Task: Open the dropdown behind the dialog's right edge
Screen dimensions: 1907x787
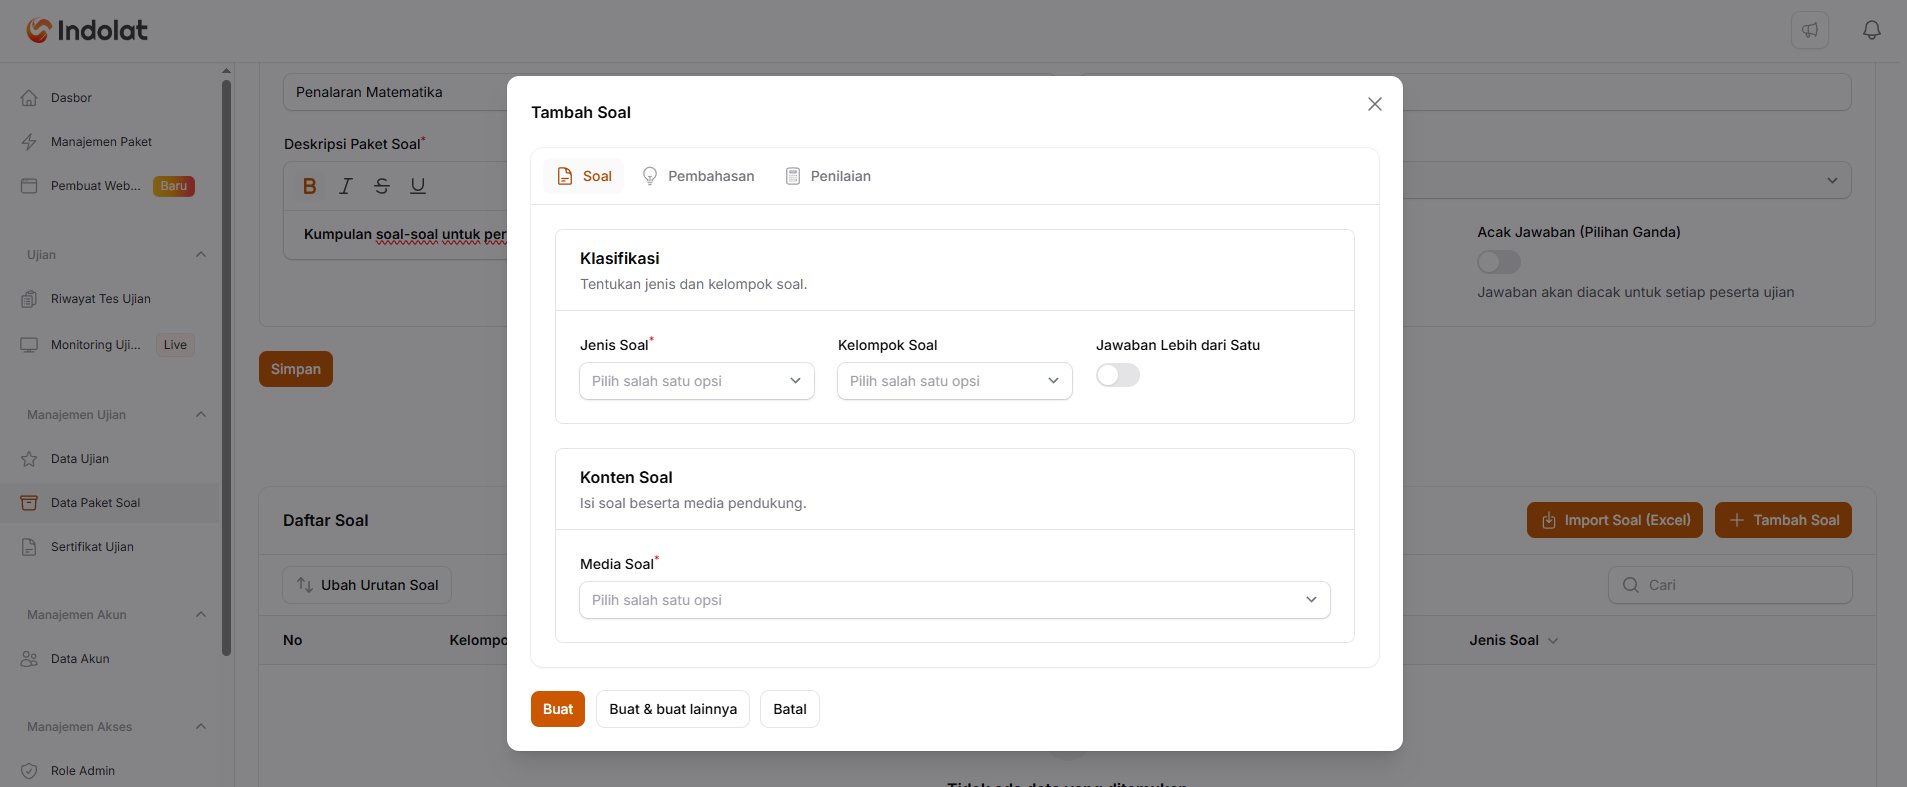Action: (x=1832, y=181)
